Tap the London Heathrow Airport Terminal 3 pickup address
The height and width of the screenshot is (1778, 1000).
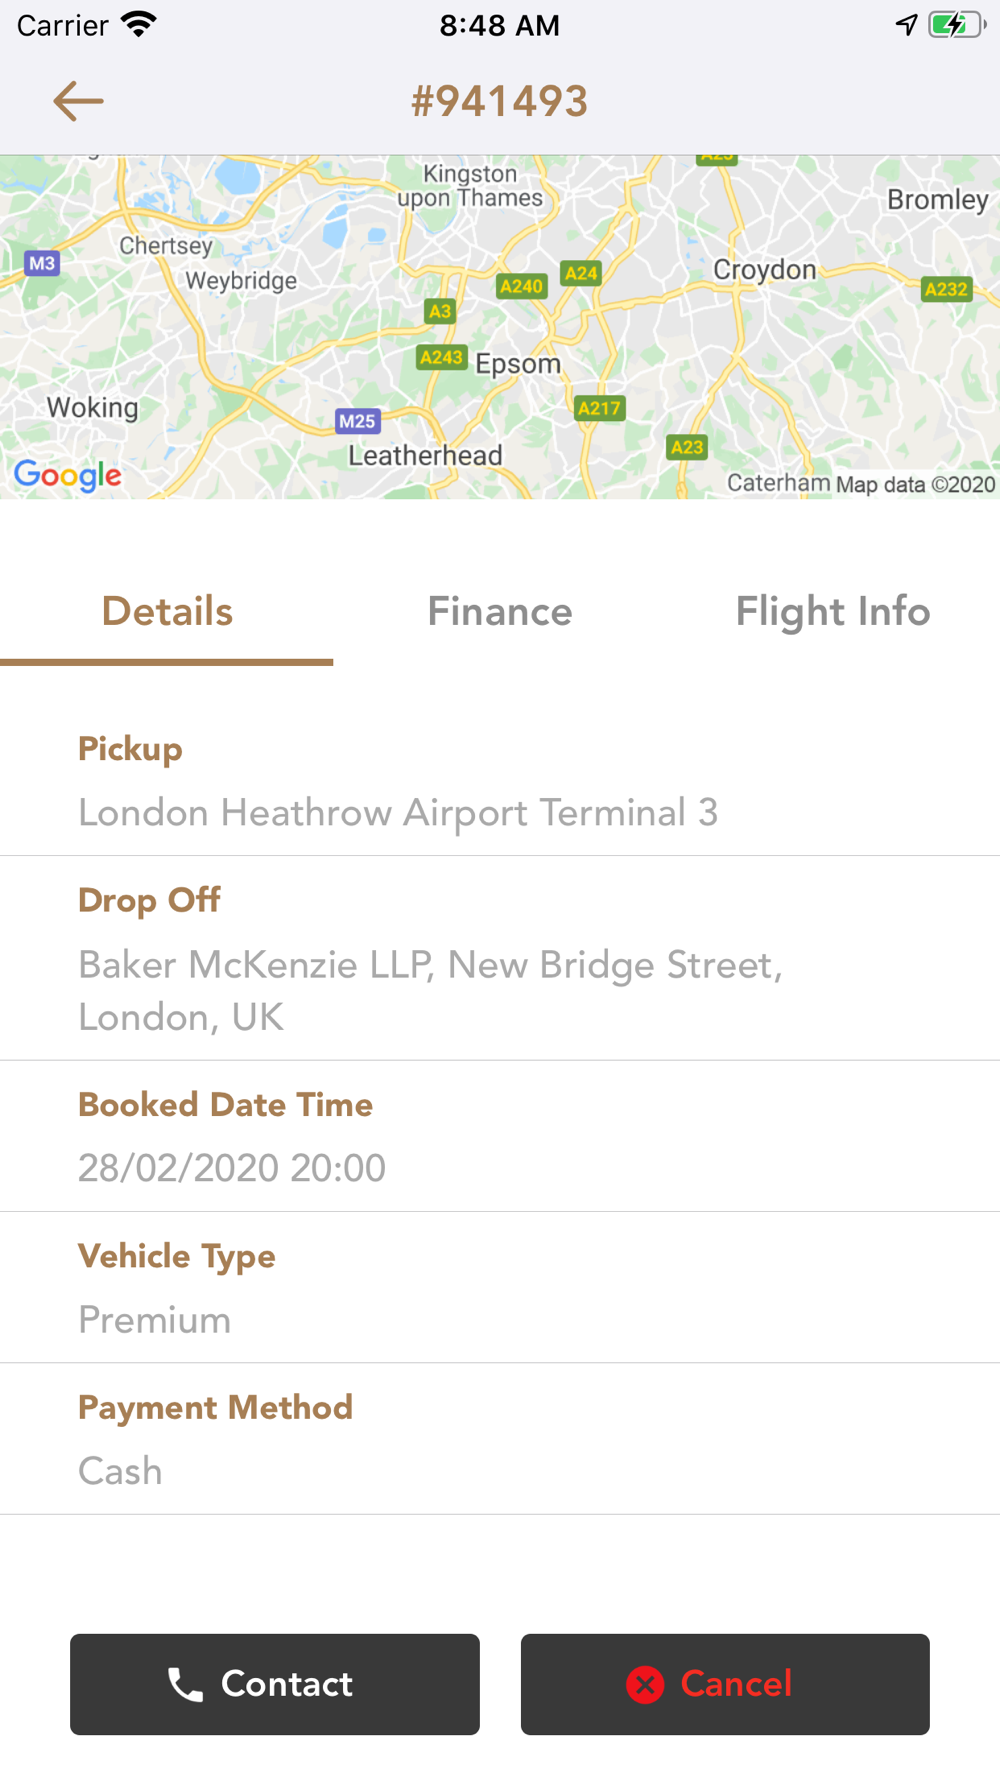point(398,813)
